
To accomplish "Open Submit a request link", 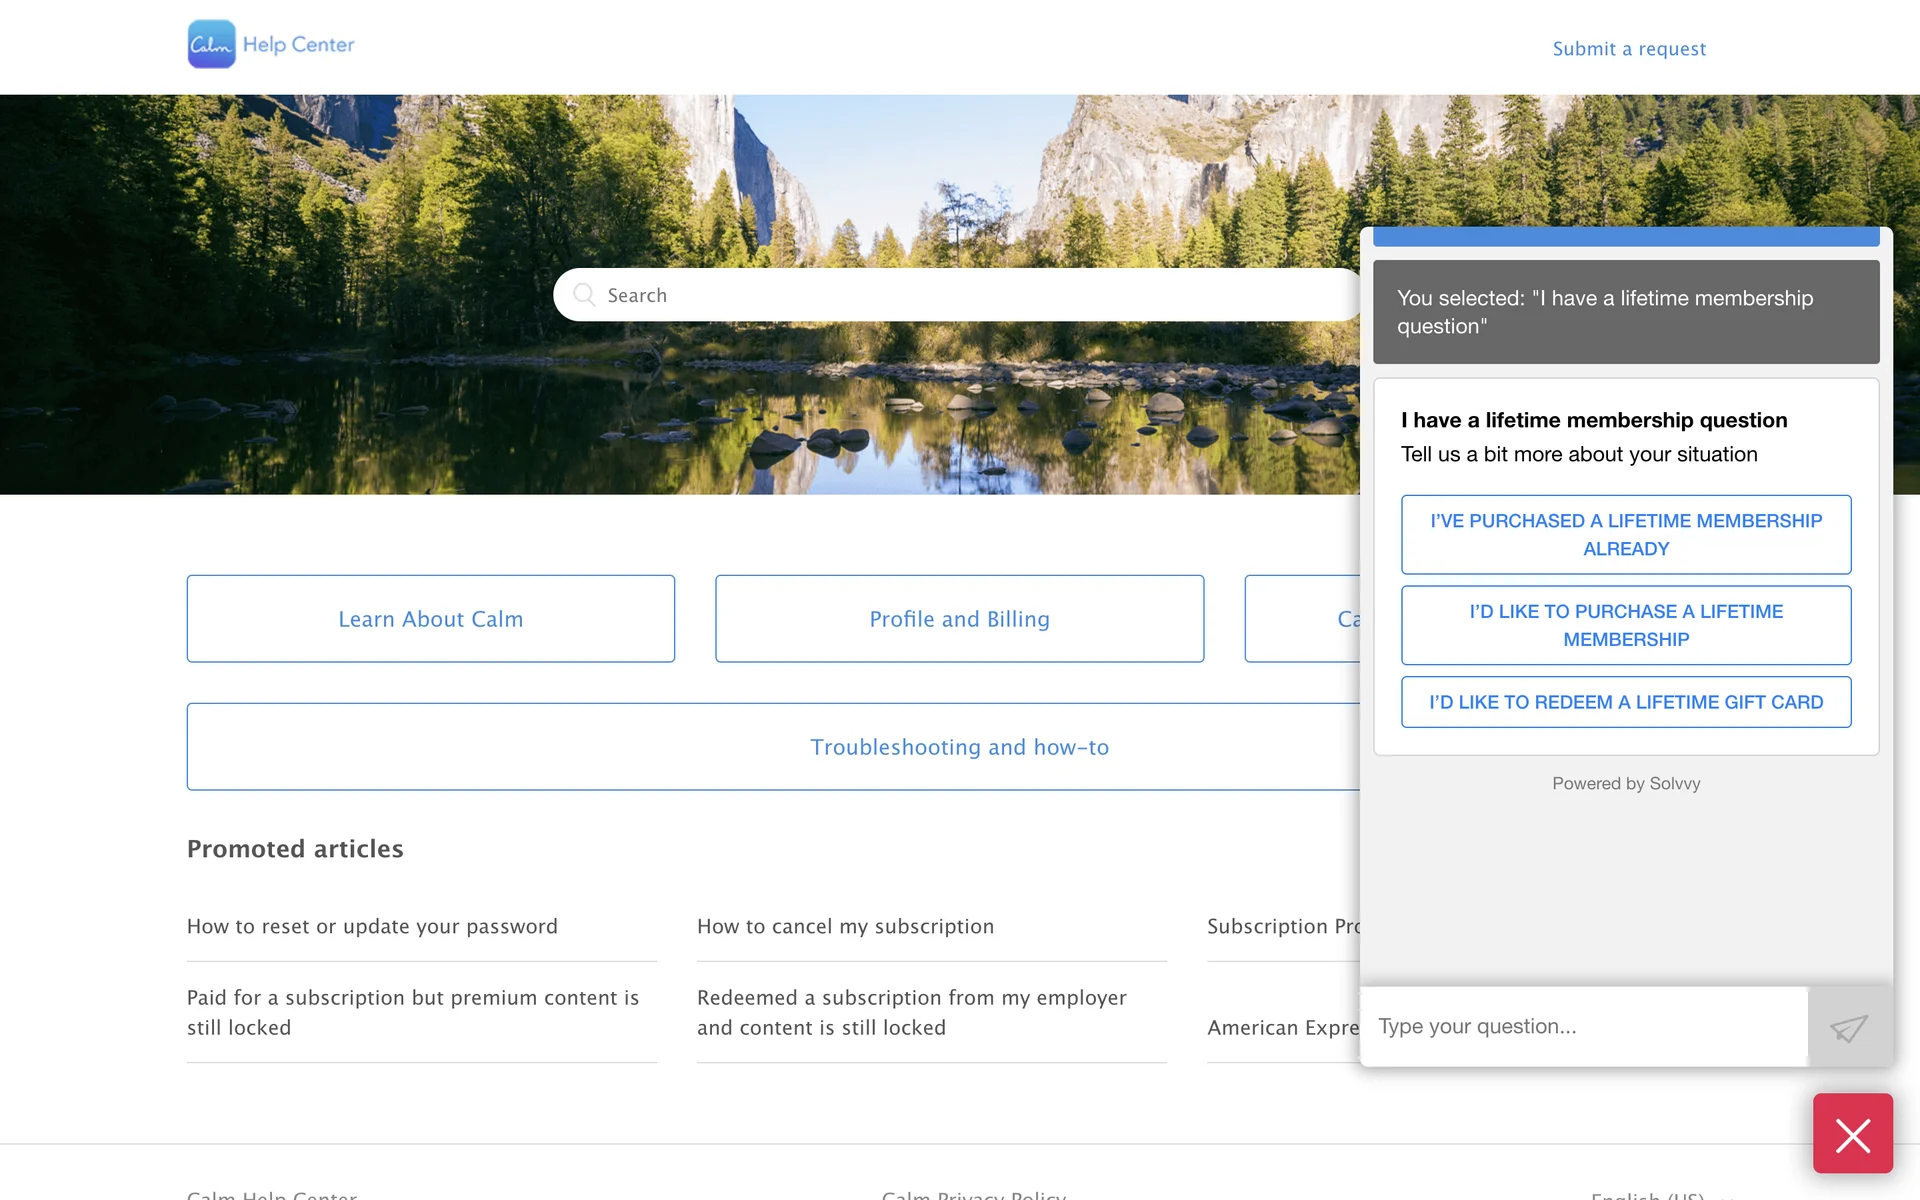I will [1628, 49].
